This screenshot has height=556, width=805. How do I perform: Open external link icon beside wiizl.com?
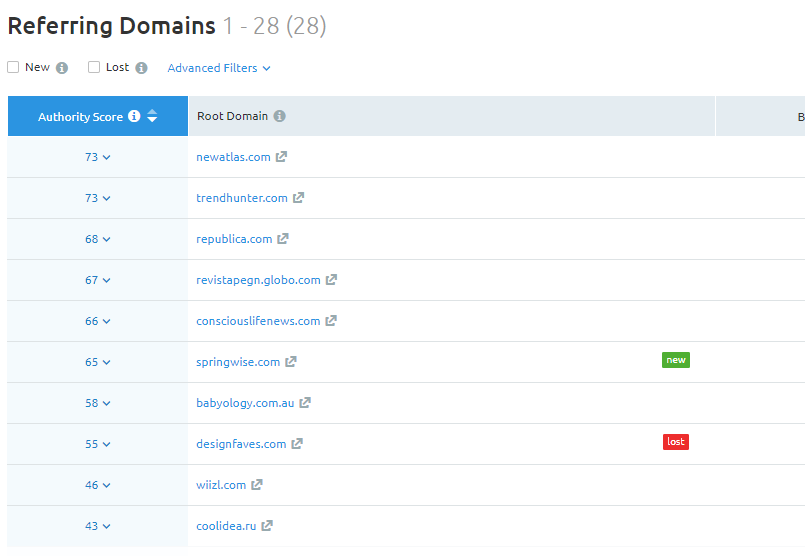tap(257, 485)
